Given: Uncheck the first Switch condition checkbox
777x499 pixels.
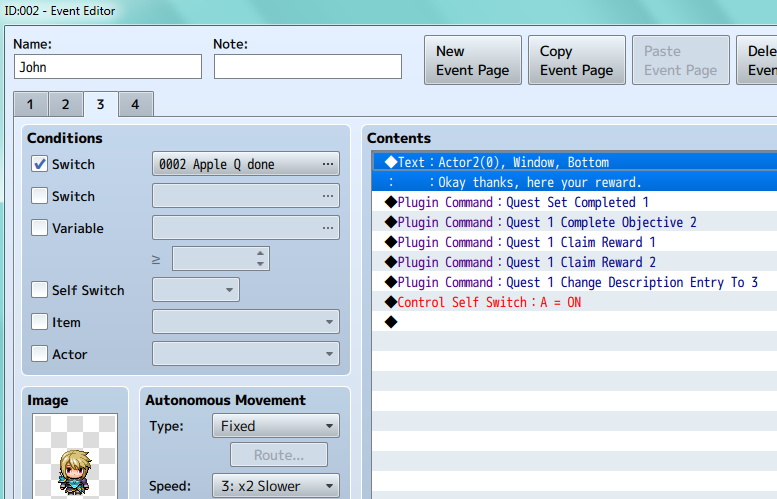Looking at the screenshot, I should tap(39, 164).
